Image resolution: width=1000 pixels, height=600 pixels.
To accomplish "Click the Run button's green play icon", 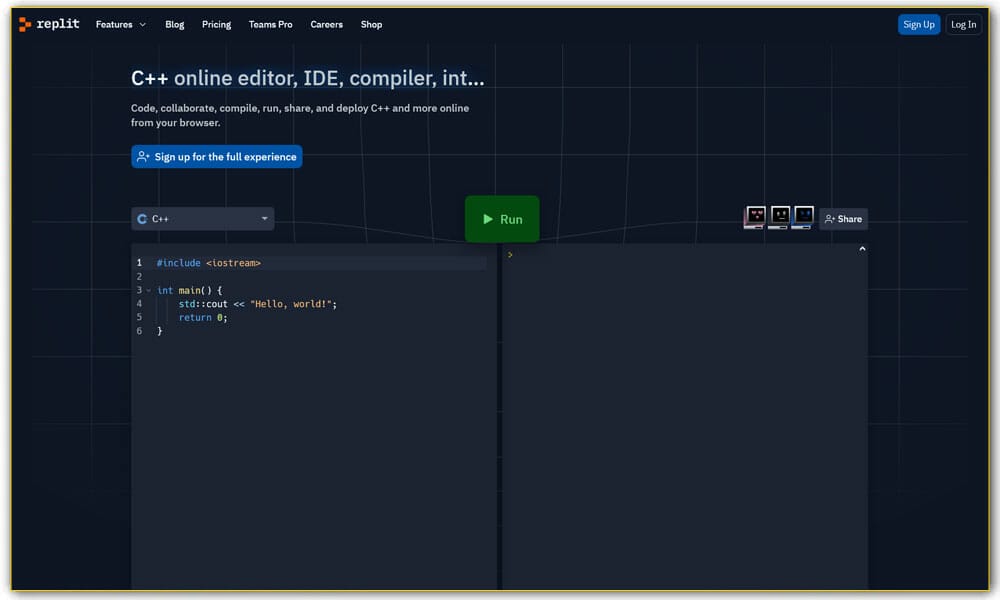I will pos(487,218).
